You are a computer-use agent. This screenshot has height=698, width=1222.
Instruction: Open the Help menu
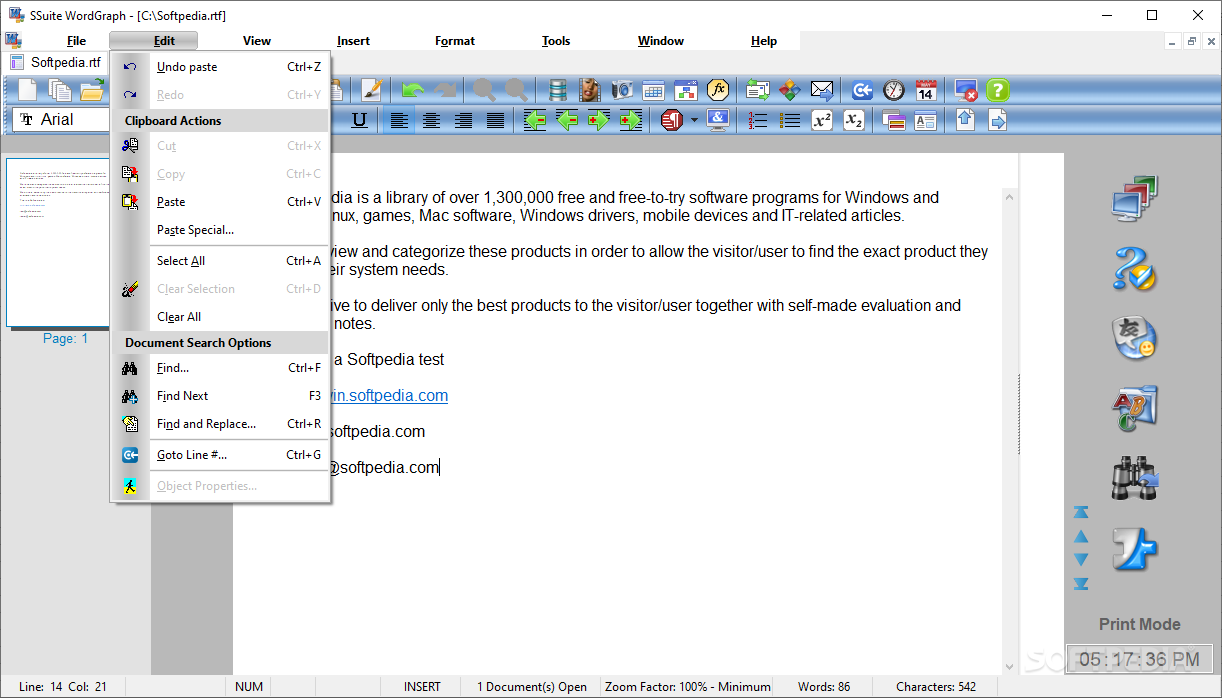coord(764,41)
